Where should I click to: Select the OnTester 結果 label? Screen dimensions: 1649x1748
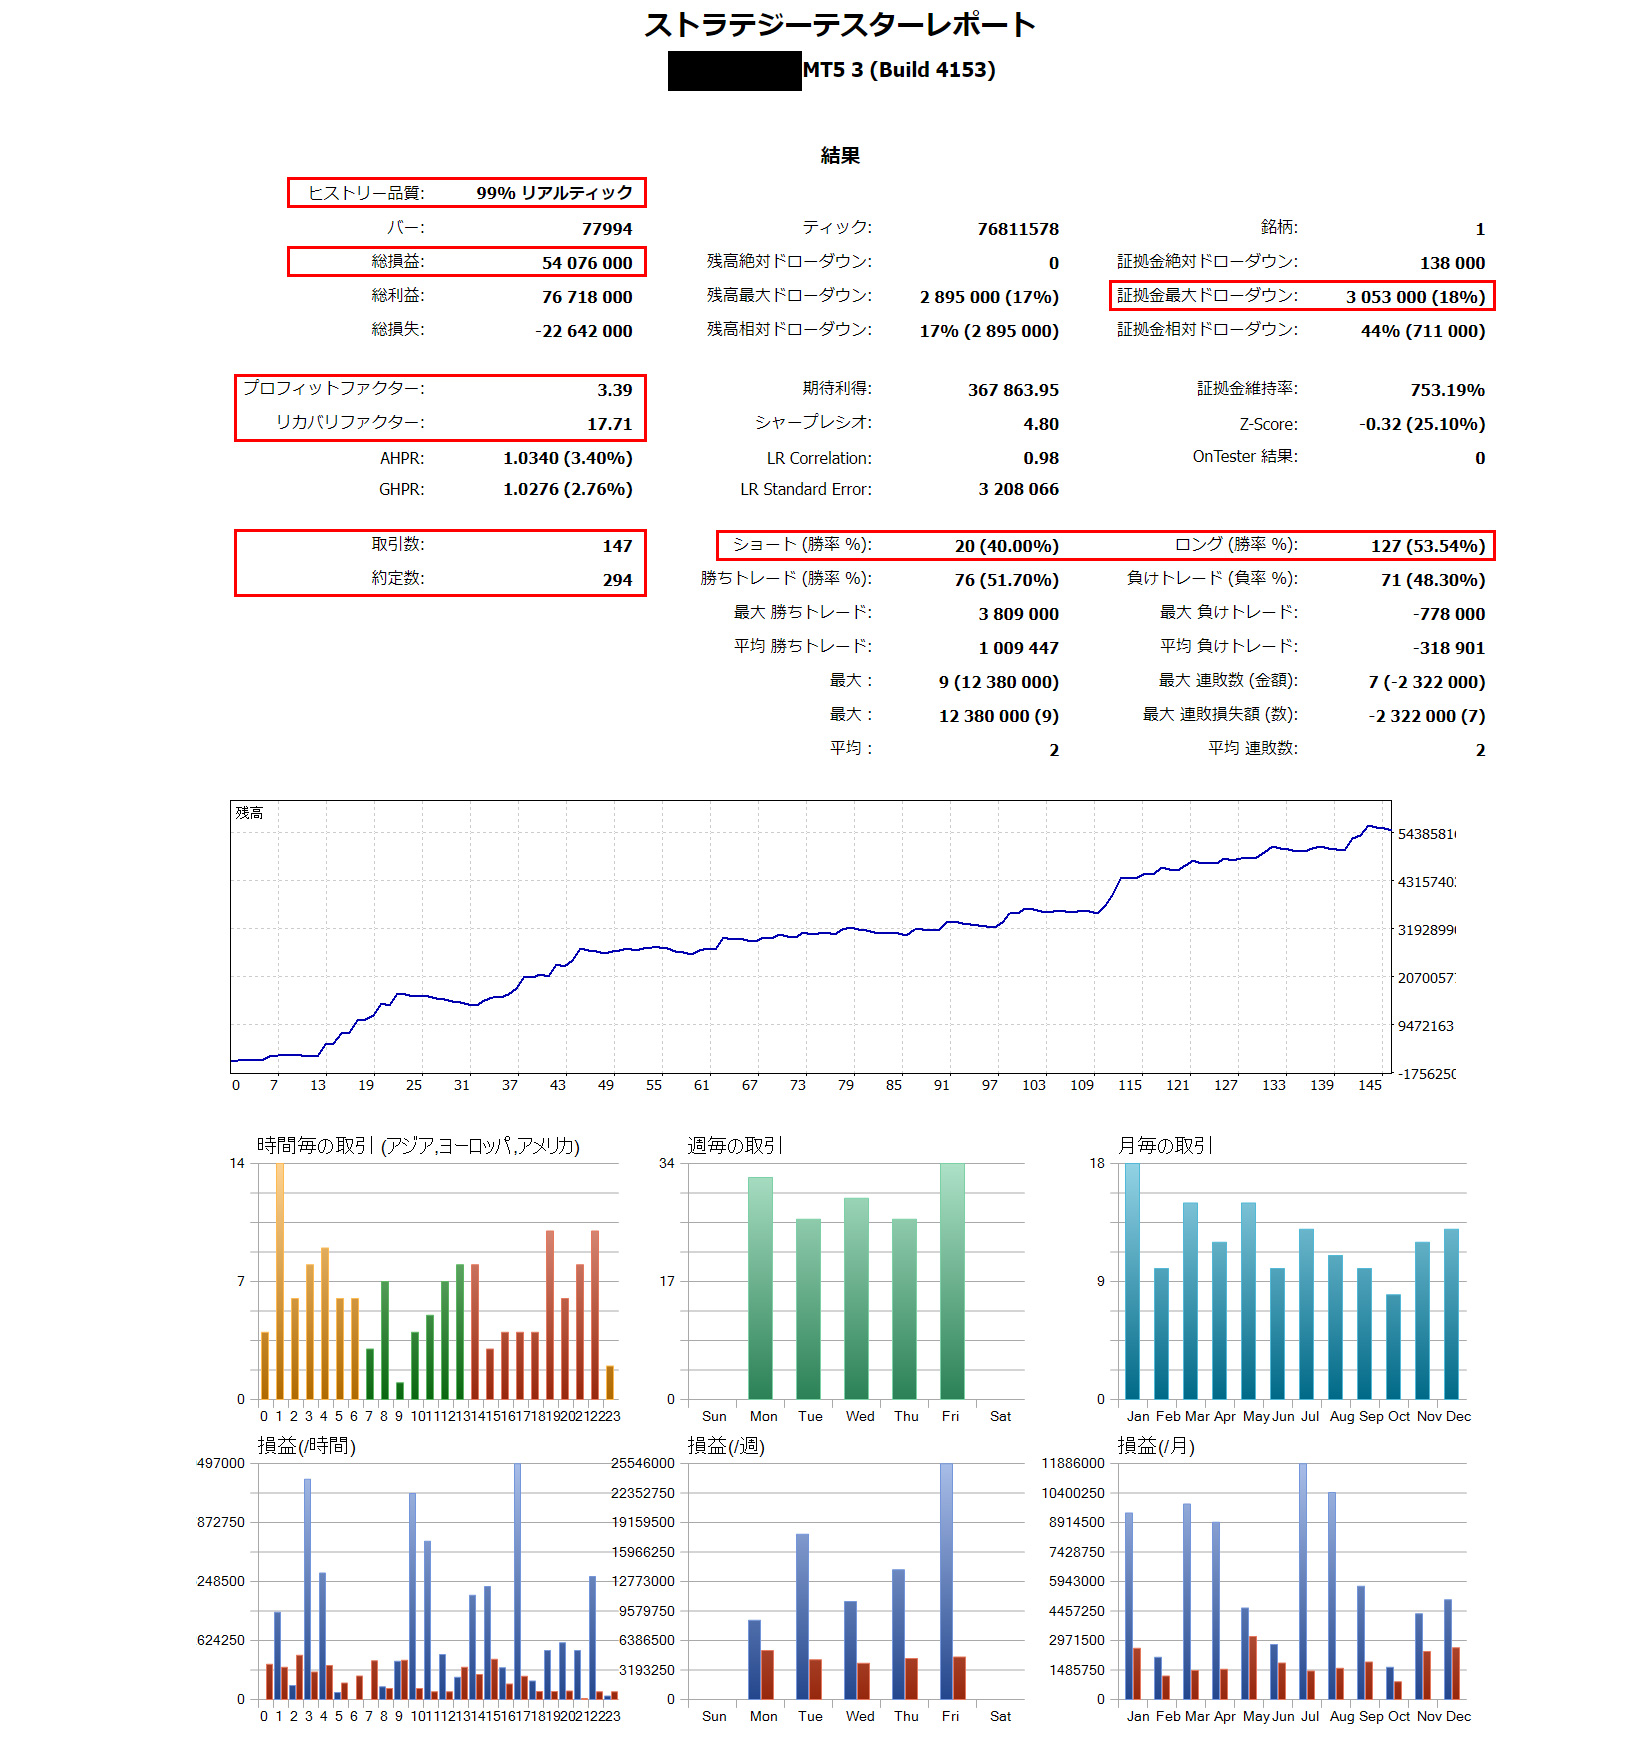(1245, 457)
